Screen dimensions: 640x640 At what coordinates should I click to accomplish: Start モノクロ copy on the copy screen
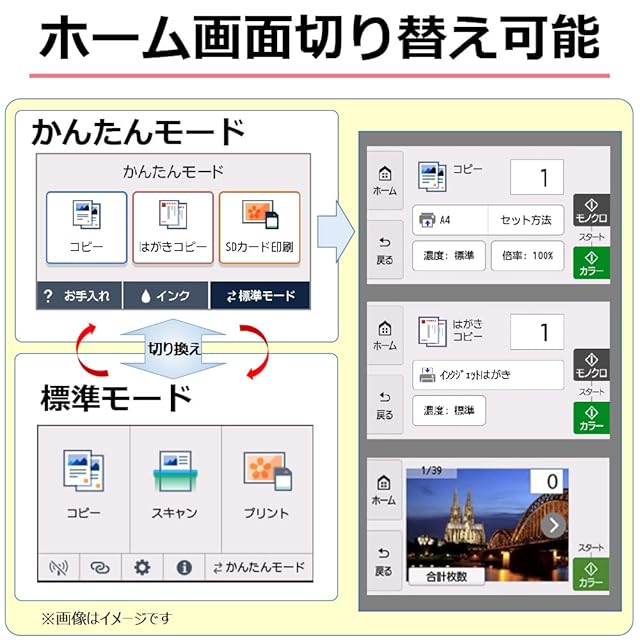pos(591,210)
